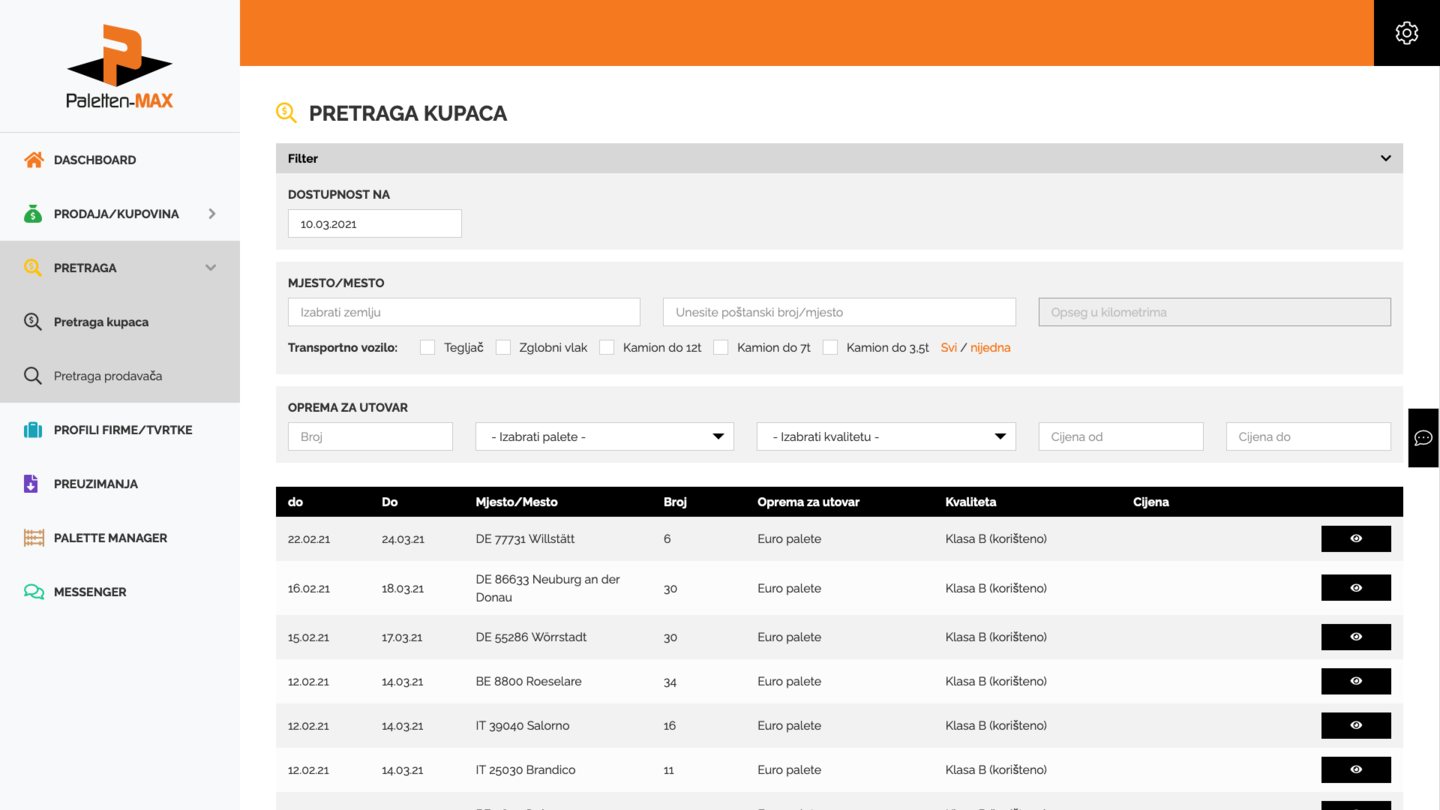View details of DE 77731 Willstätt row

tap(1355, 539)
